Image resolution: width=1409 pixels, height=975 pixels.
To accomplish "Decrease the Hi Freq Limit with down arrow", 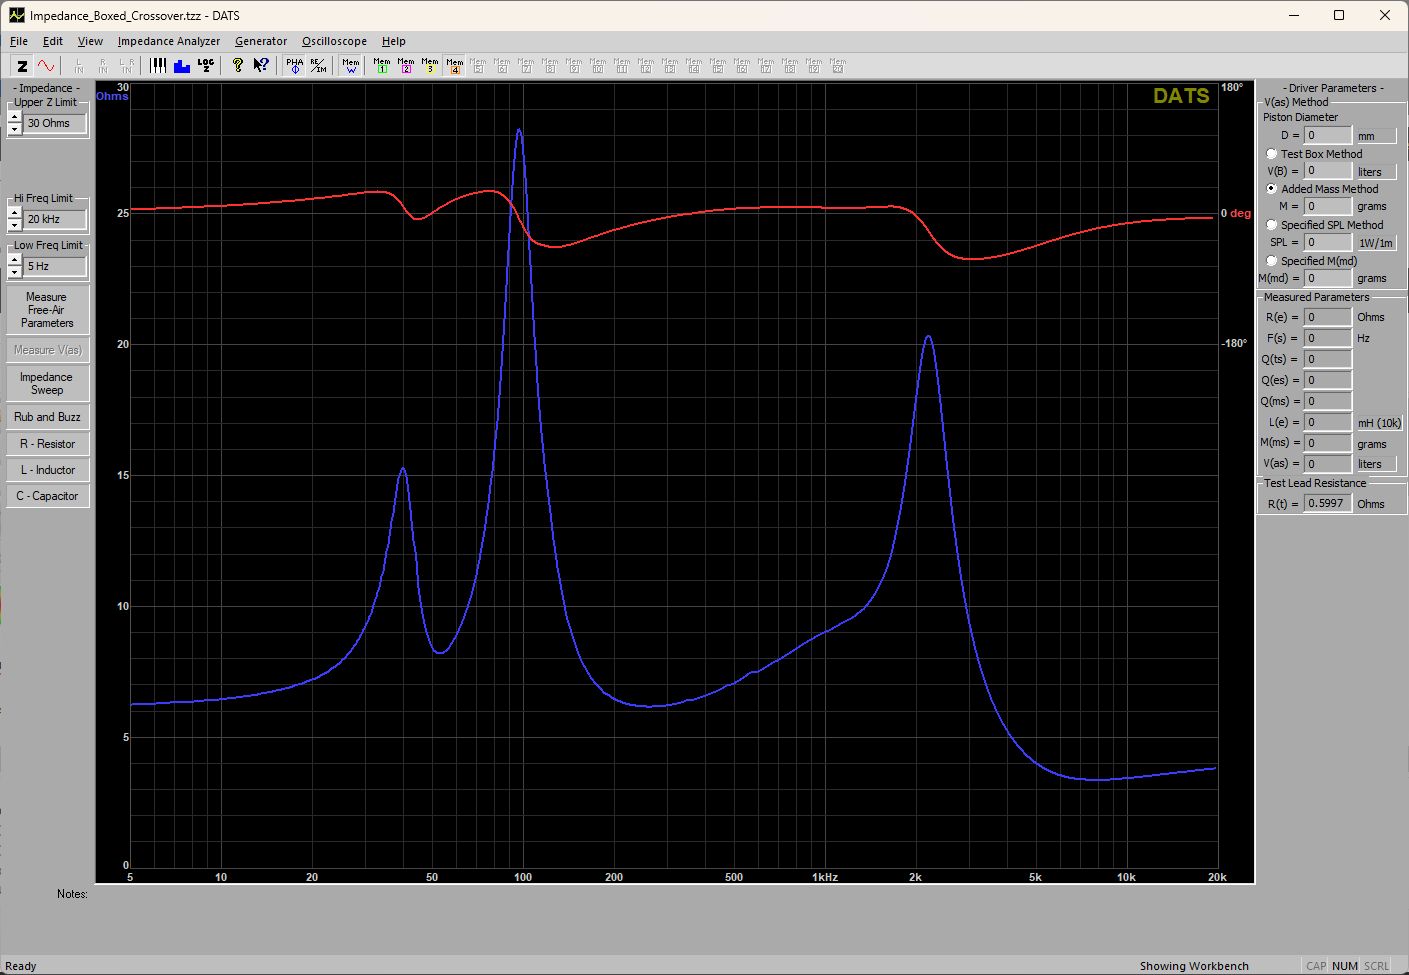I will pyautogui.click(x=14, y=225).
